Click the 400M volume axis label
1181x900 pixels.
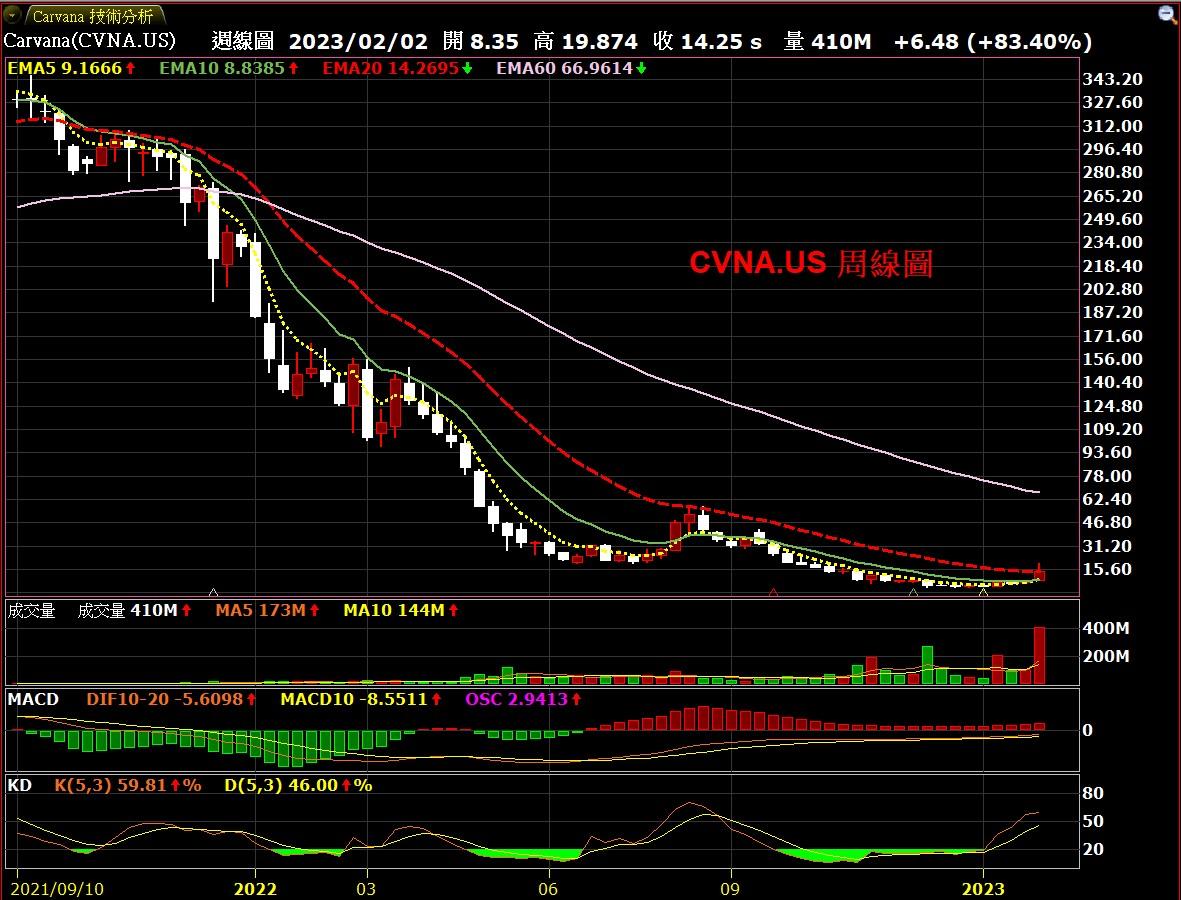(x=1106, y=628)
